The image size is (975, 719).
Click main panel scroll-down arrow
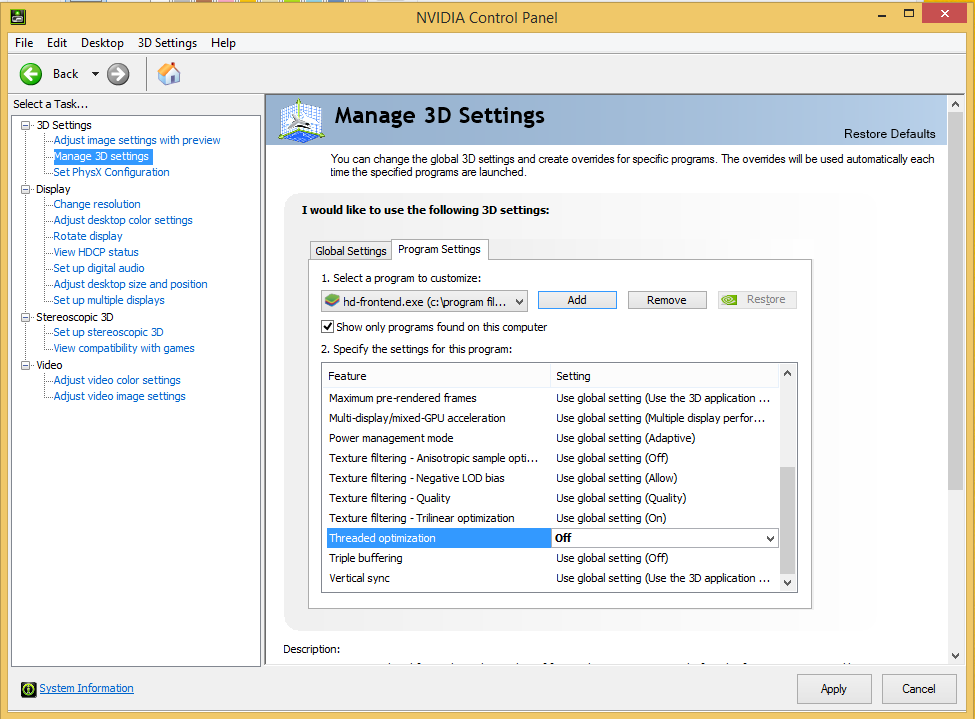(x=956, y=656)
